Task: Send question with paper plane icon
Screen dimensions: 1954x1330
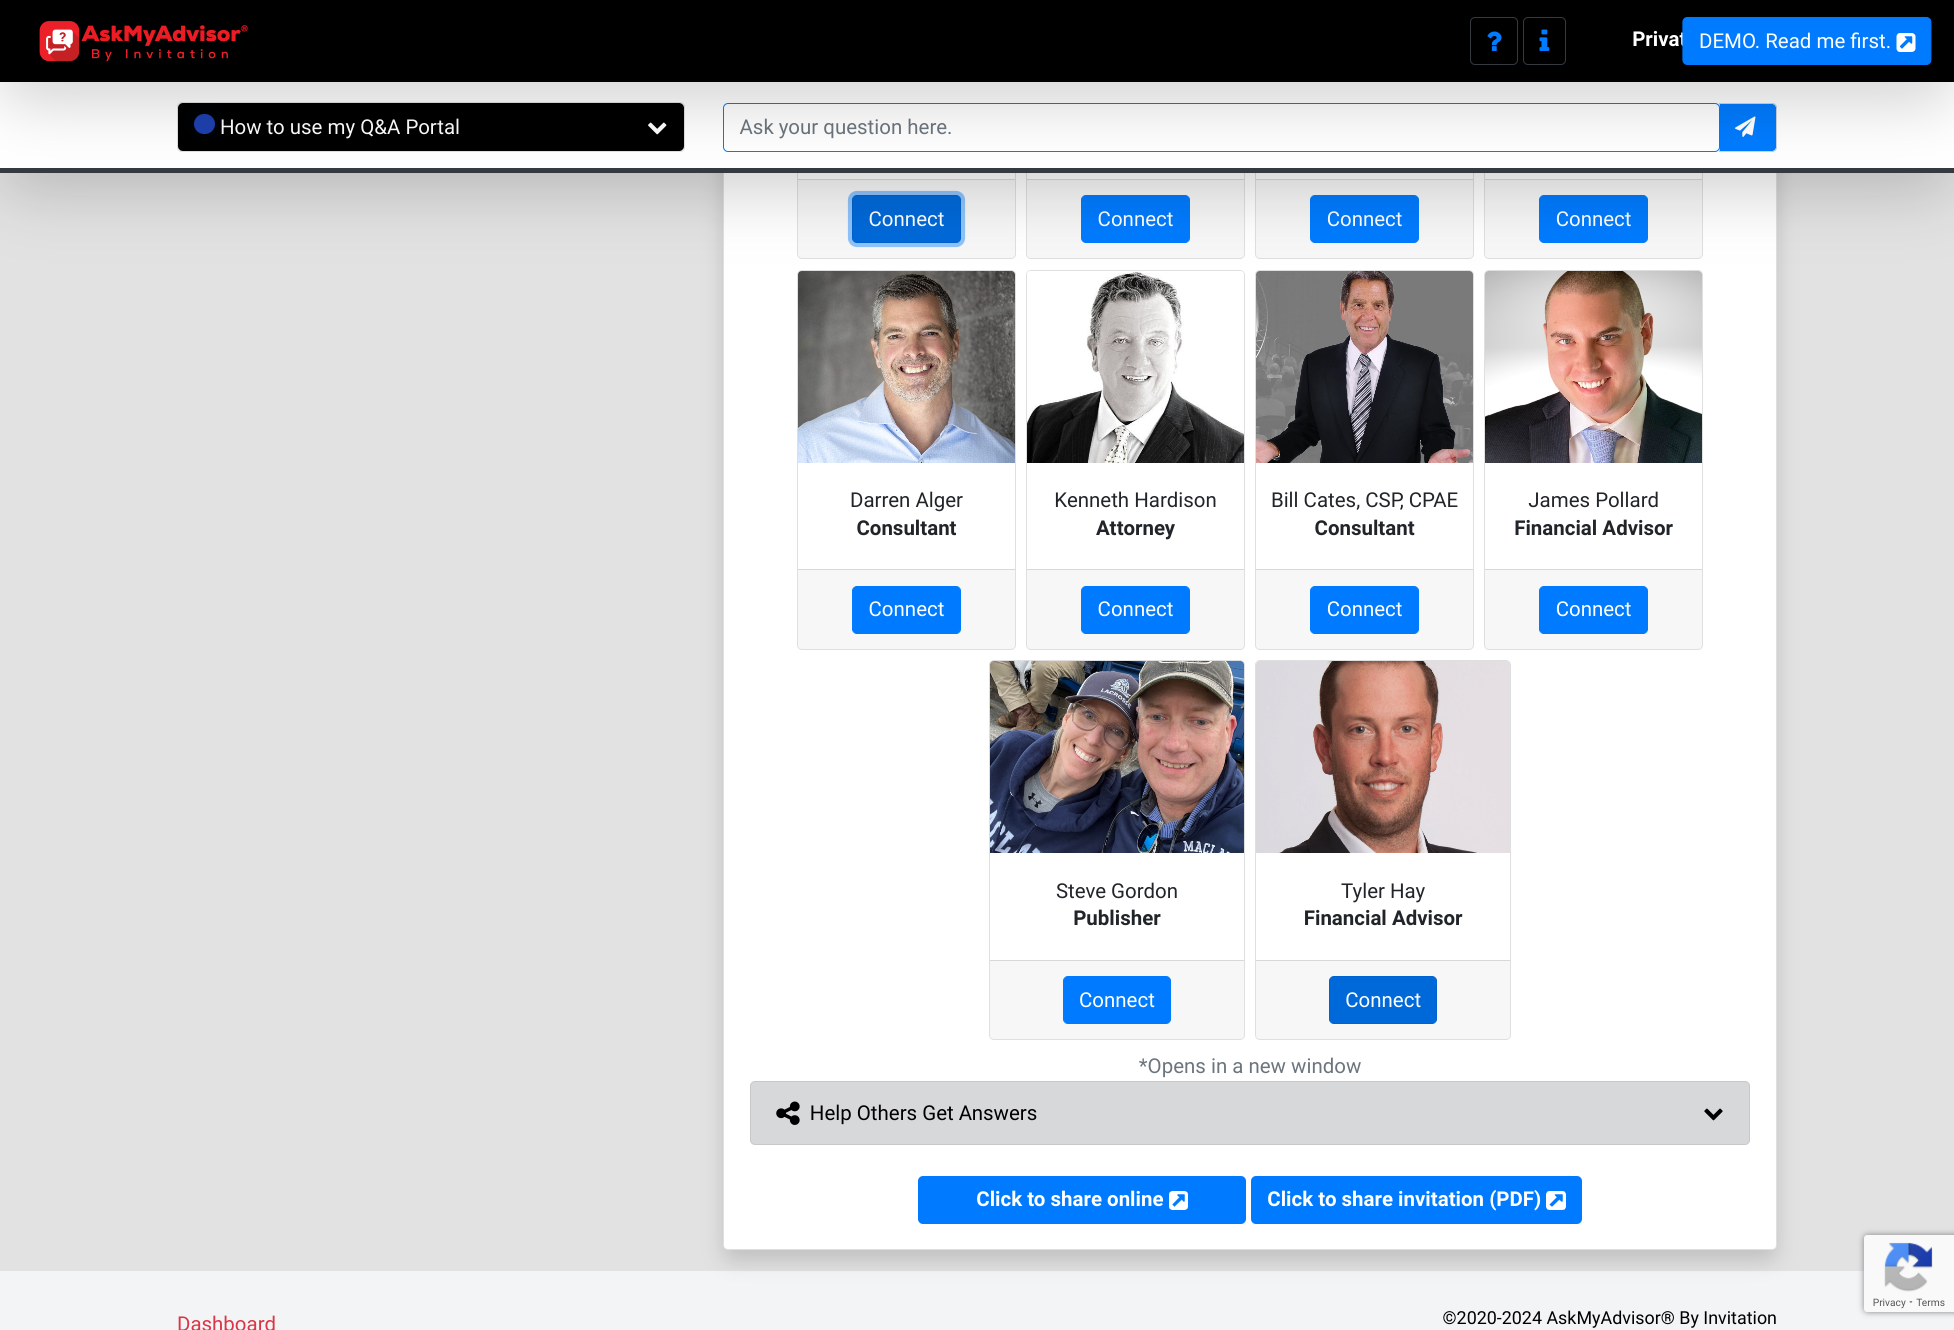Action: (x=1747, y=127)
